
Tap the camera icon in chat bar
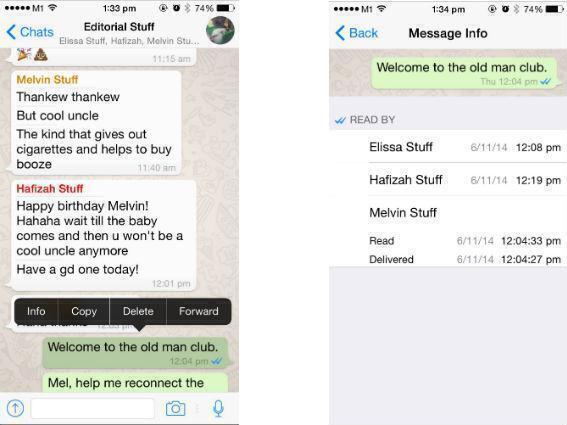click(175, 408)
